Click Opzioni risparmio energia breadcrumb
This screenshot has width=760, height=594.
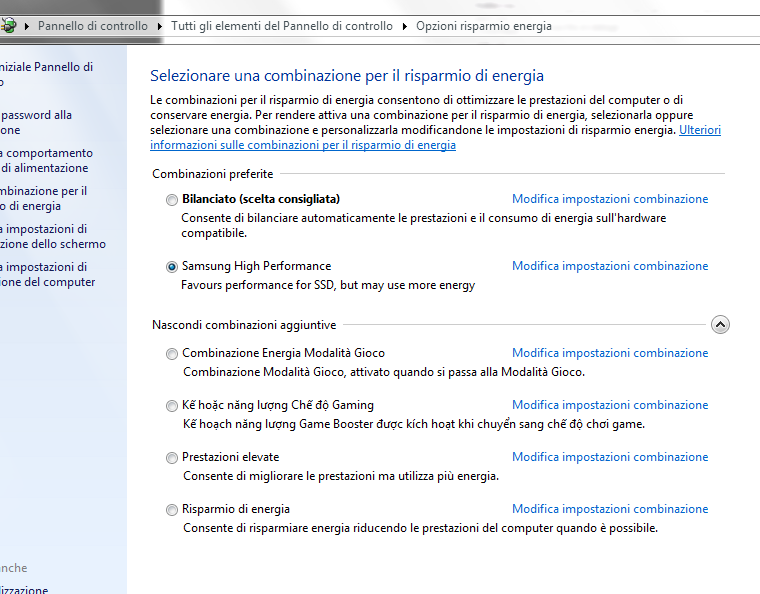pos(484,26)
